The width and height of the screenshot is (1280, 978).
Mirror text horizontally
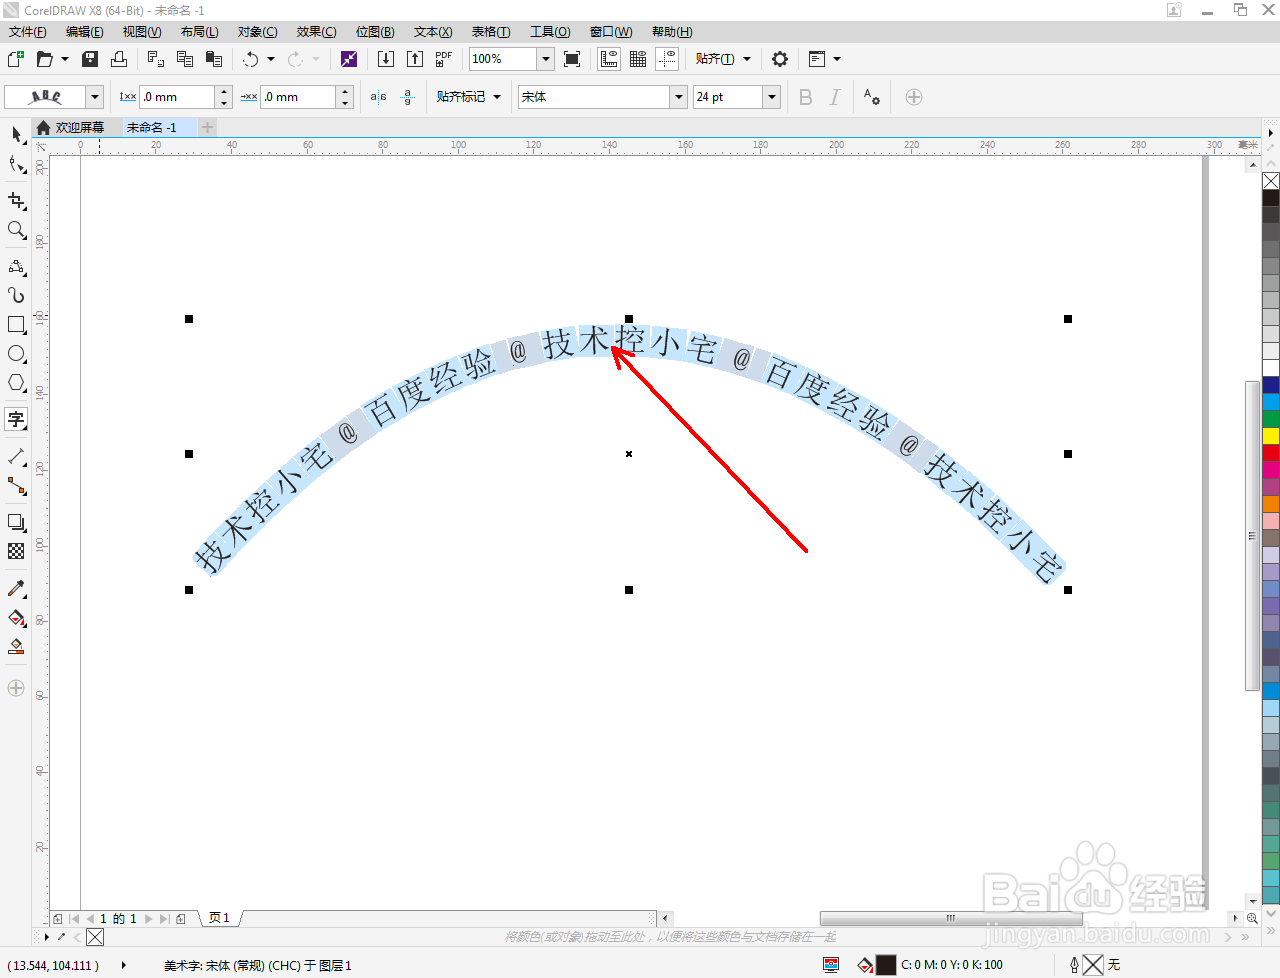tap(378, 97)
